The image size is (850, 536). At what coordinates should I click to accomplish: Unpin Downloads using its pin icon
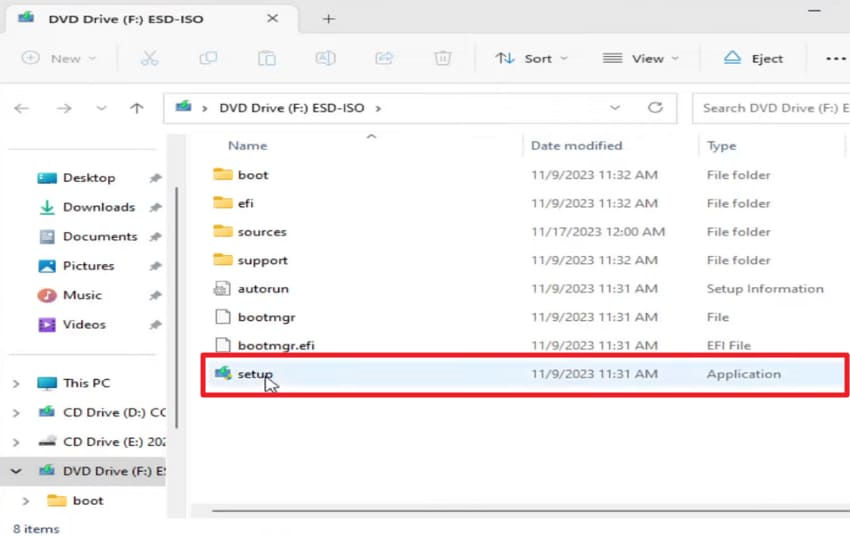156,207
